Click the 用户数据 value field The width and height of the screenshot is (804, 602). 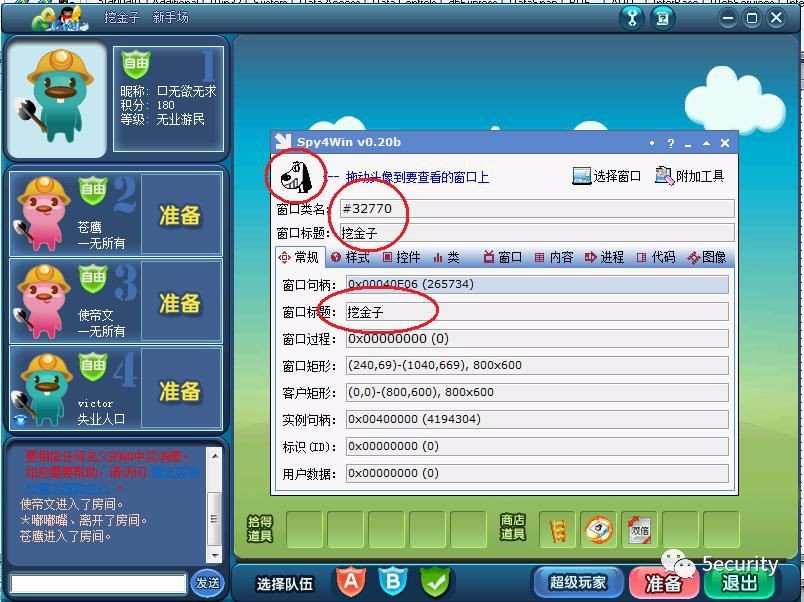pos(537,473)
